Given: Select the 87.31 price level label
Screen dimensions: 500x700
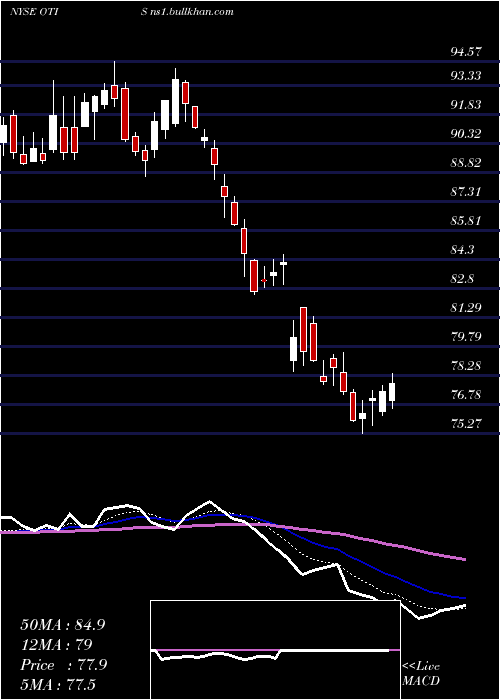Looking at the screenshot, I should (466, 192).
